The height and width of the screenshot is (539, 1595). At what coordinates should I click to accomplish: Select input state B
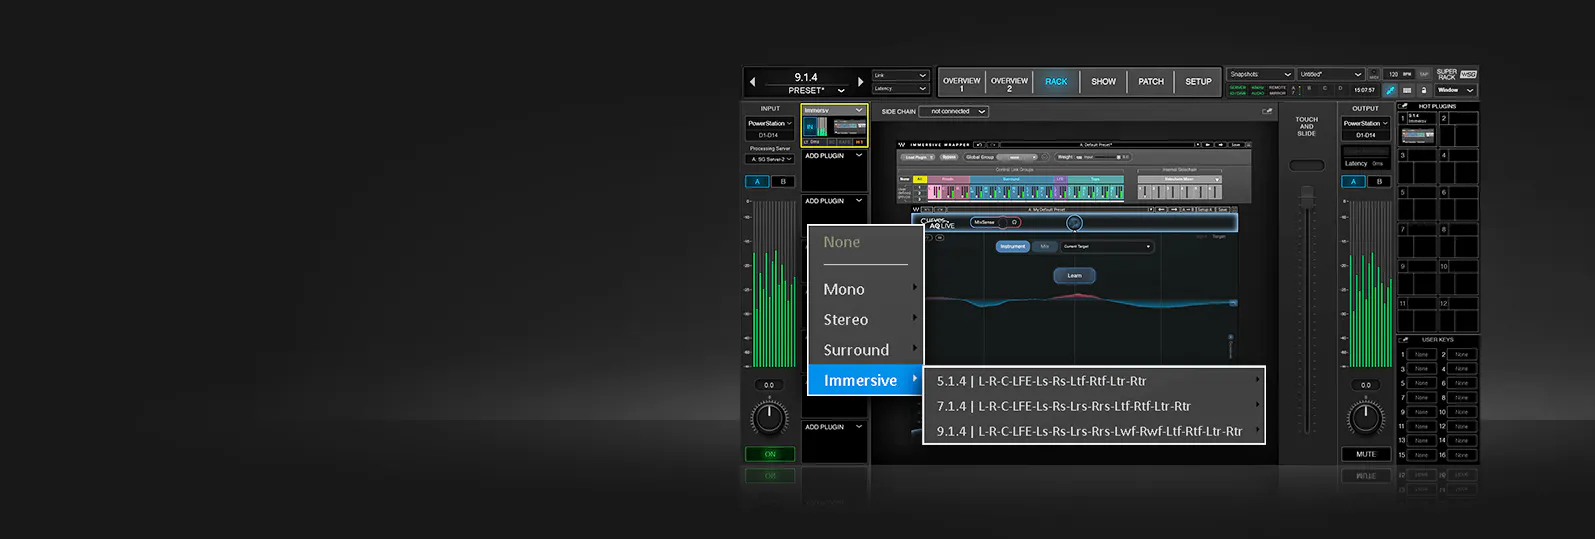783,182
